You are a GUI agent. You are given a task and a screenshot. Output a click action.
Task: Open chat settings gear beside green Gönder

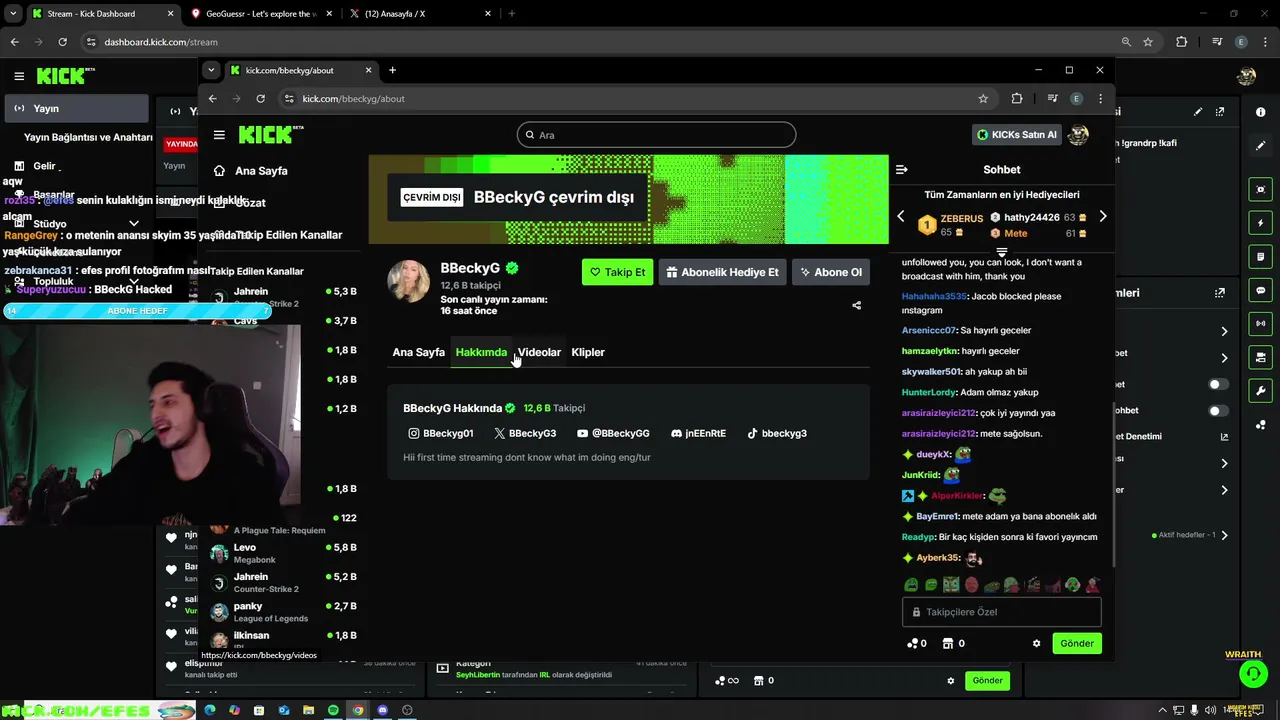(1036, 643)
